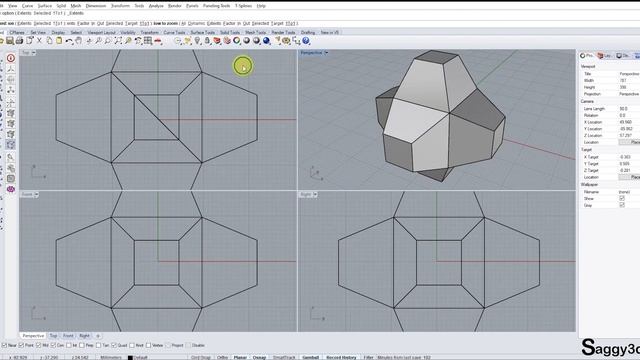Open the Right viewport title dropdown arrow
The height and width of the screenshot is (360, 640).
[315, 195]
